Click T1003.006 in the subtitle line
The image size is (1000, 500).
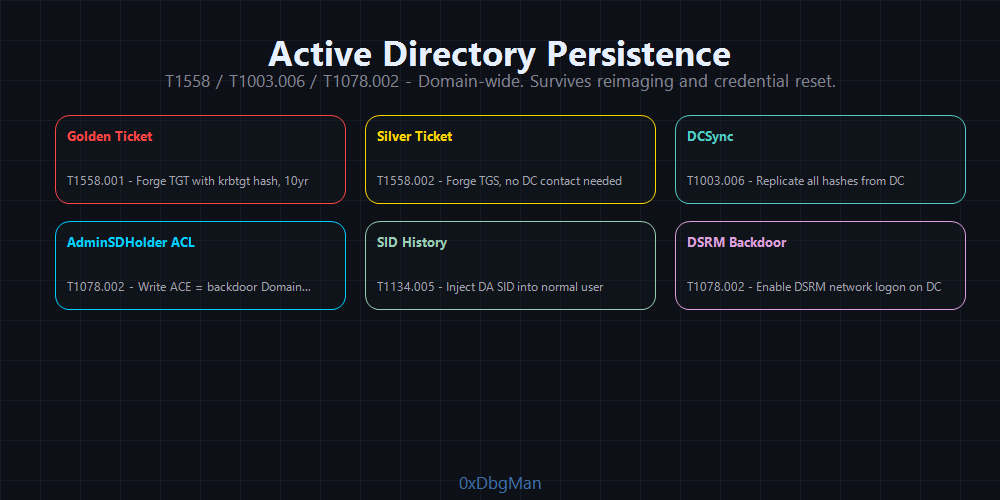click(266, 81)
